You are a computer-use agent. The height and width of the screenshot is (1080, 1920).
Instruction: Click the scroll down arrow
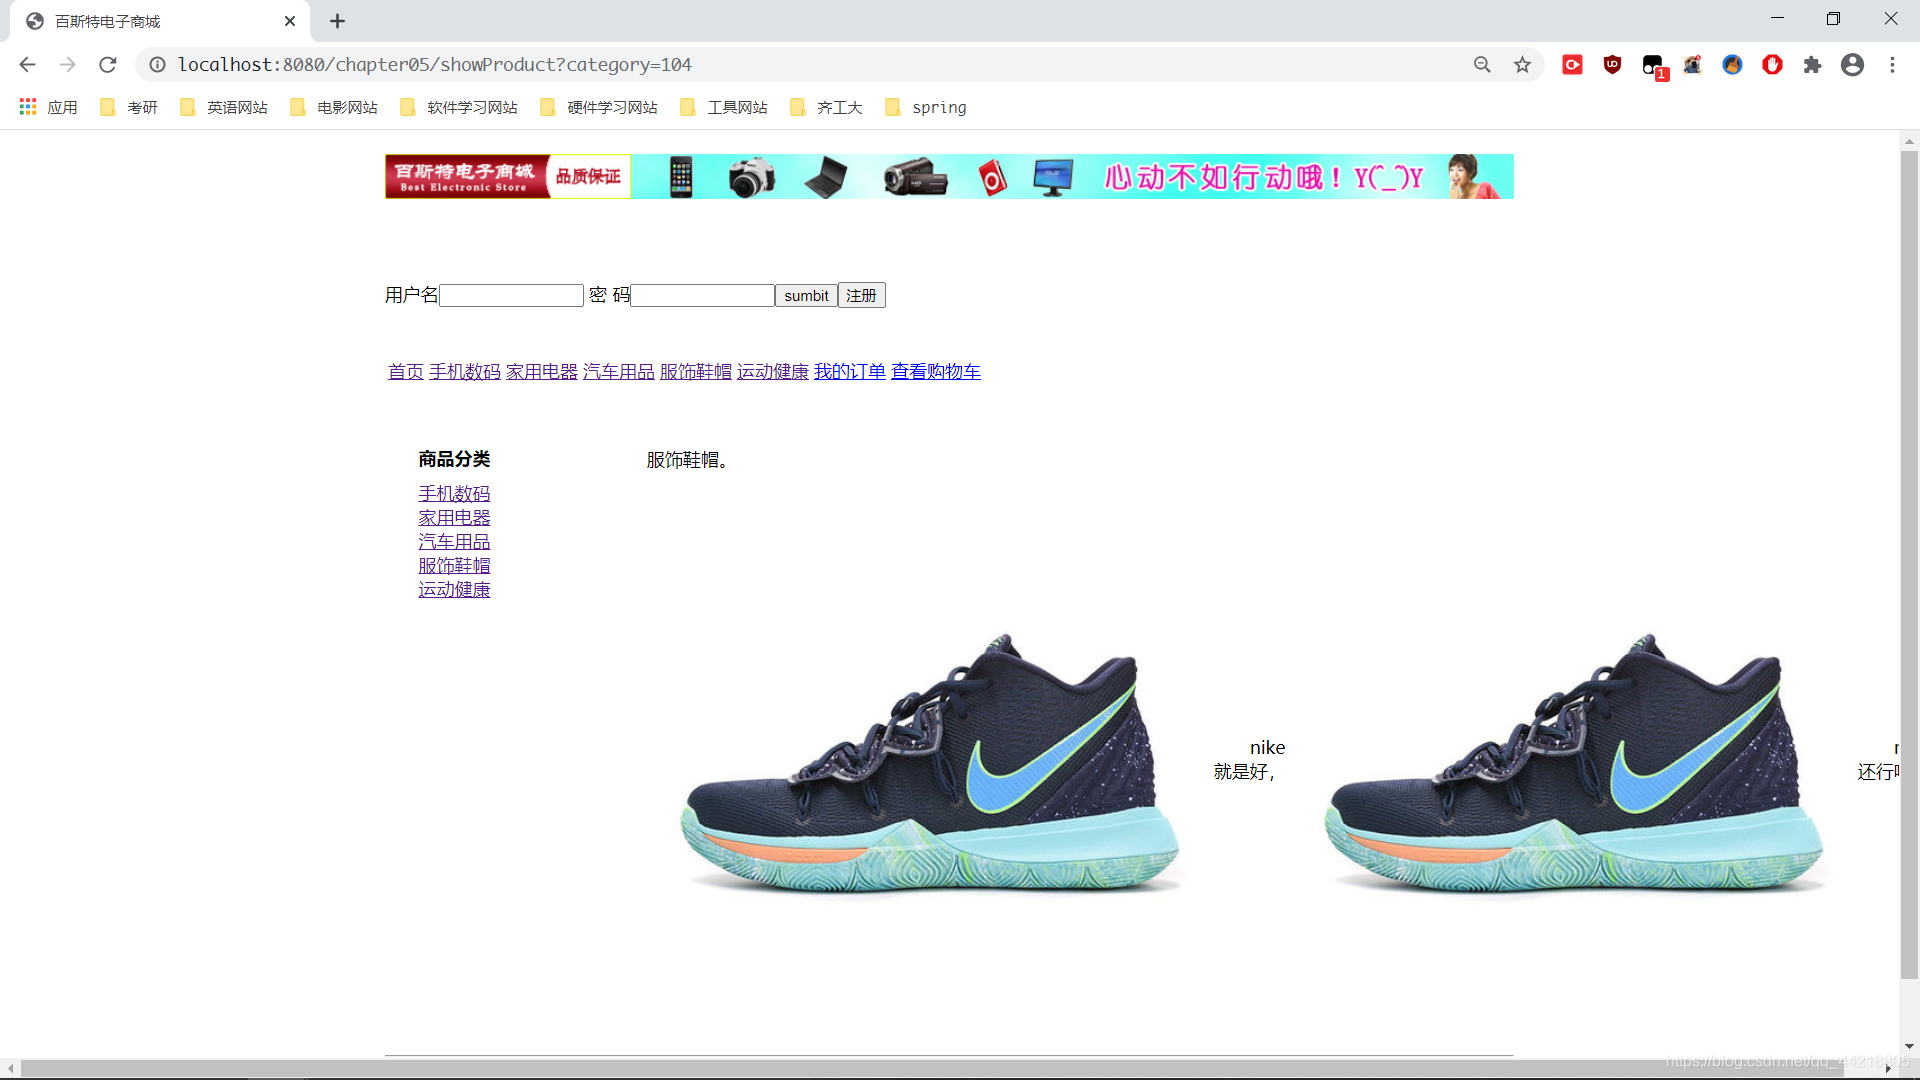point(1909,1046)
